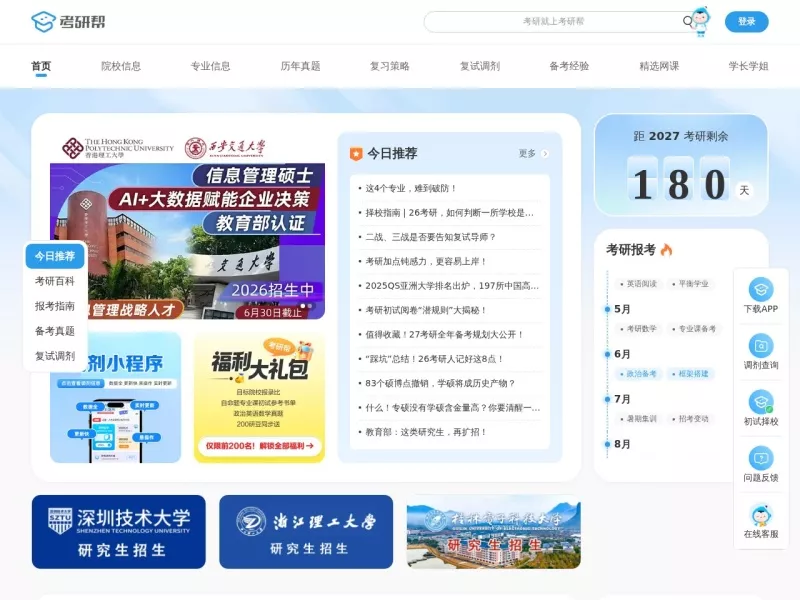Click the 政治备考 tag
This screenshot has height=600, width=800.
[638, 373]
